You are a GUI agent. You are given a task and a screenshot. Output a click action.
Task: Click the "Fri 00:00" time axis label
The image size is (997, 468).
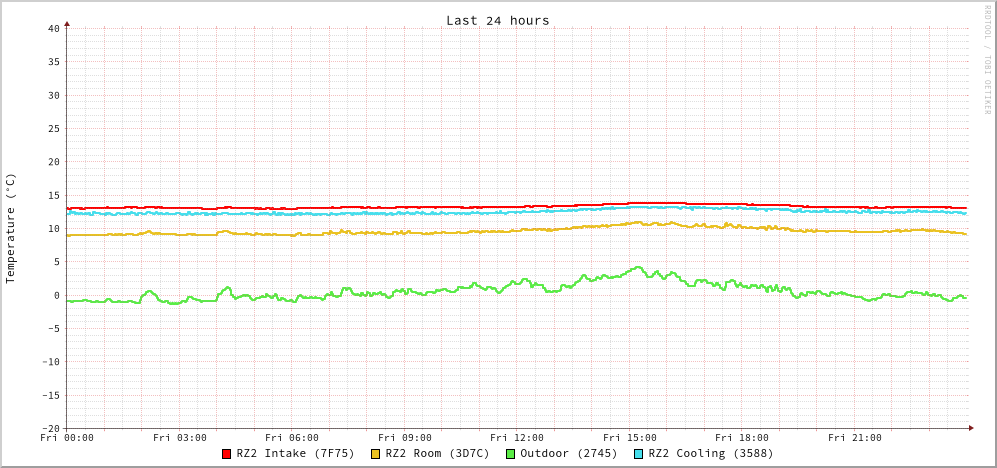67,438
